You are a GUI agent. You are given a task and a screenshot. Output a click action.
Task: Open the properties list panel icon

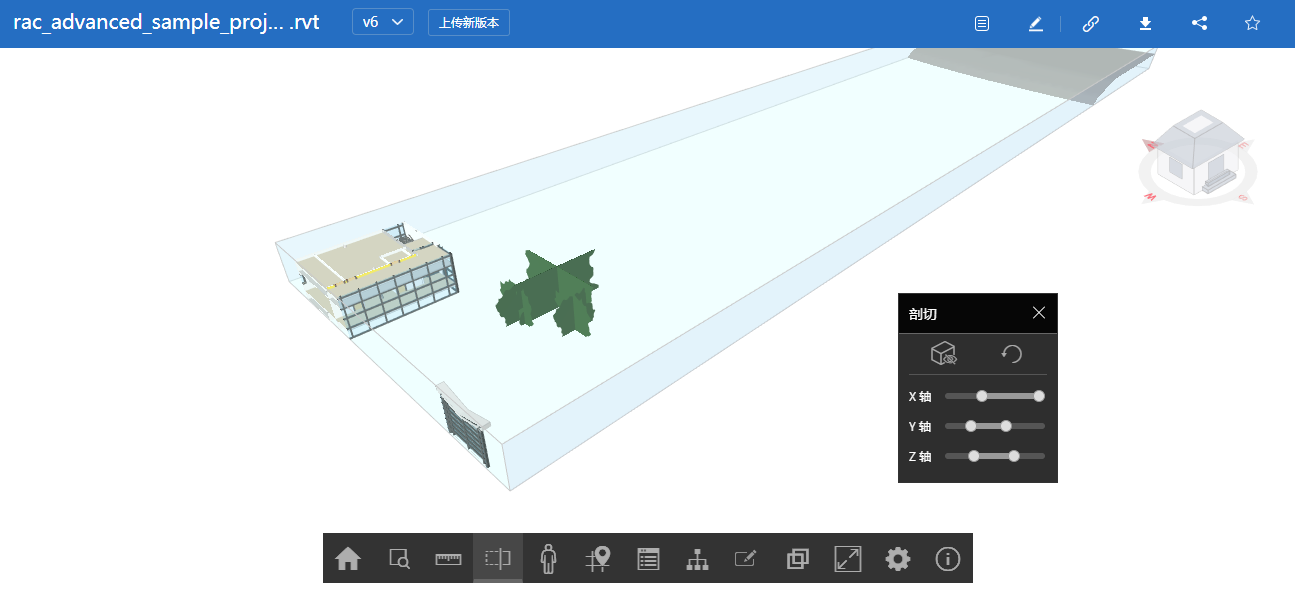[x=648, y=559]
